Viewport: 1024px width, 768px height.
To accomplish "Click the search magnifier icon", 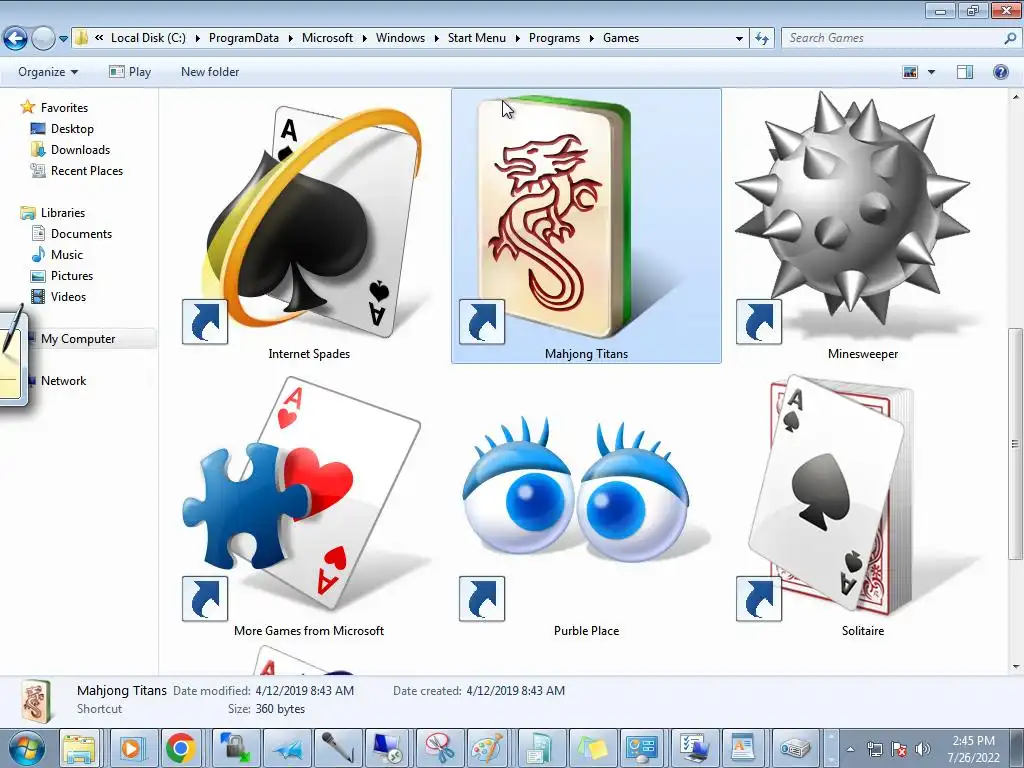I will pos(1010,38).
